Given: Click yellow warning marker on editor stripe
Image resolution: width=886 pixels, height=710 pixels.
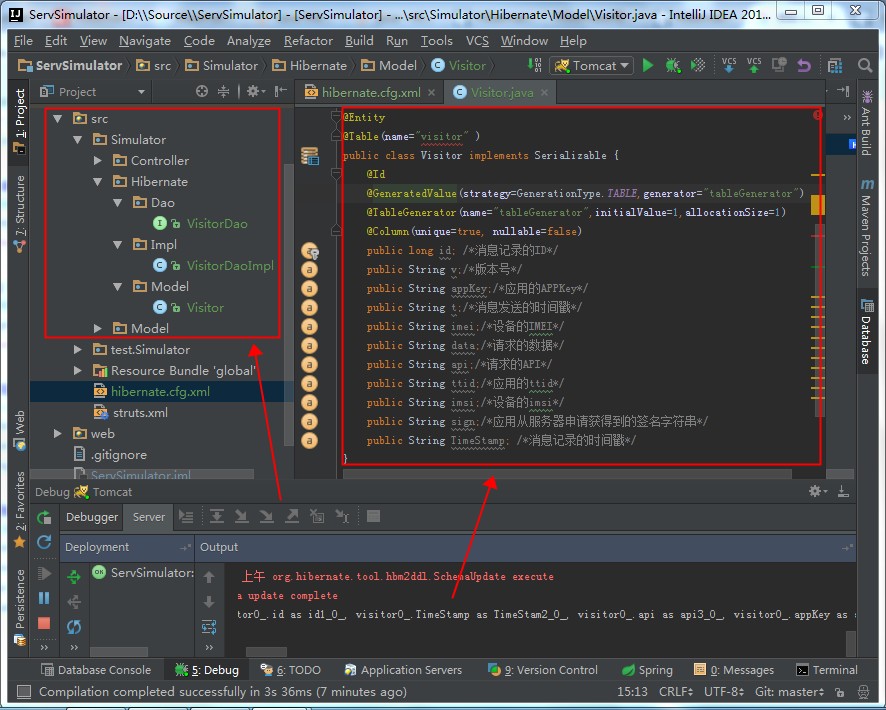Looking at the screenshot, I should coord(818,204).
